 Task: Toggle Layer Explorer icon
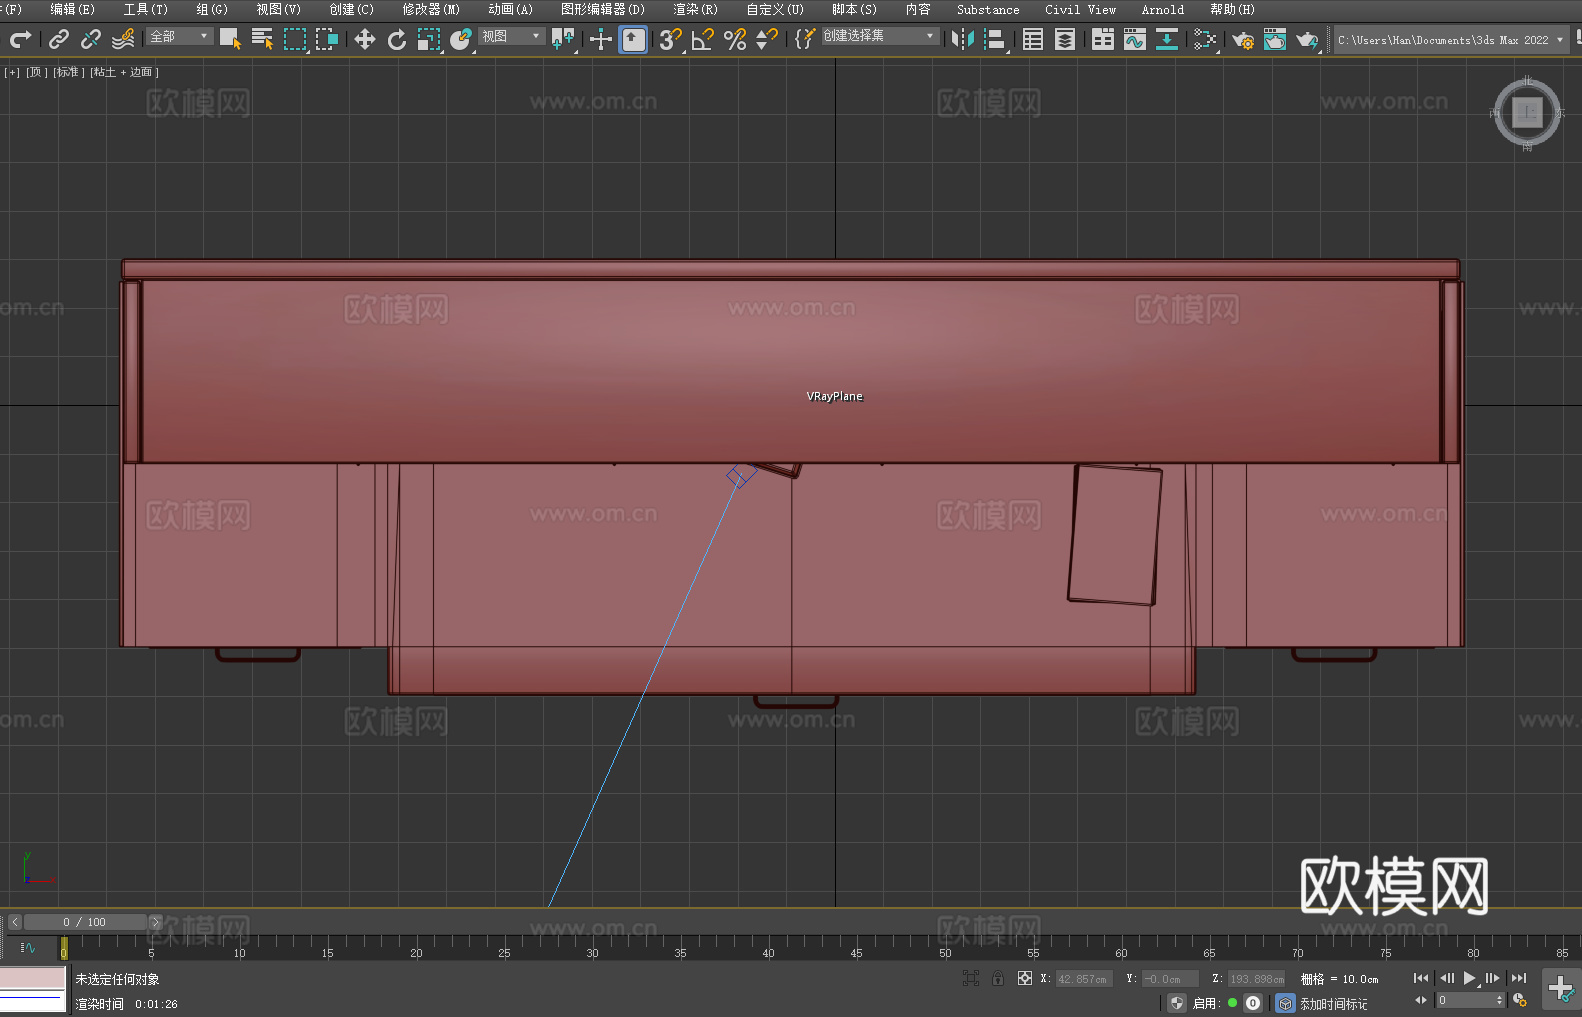tap(1065, 39)
